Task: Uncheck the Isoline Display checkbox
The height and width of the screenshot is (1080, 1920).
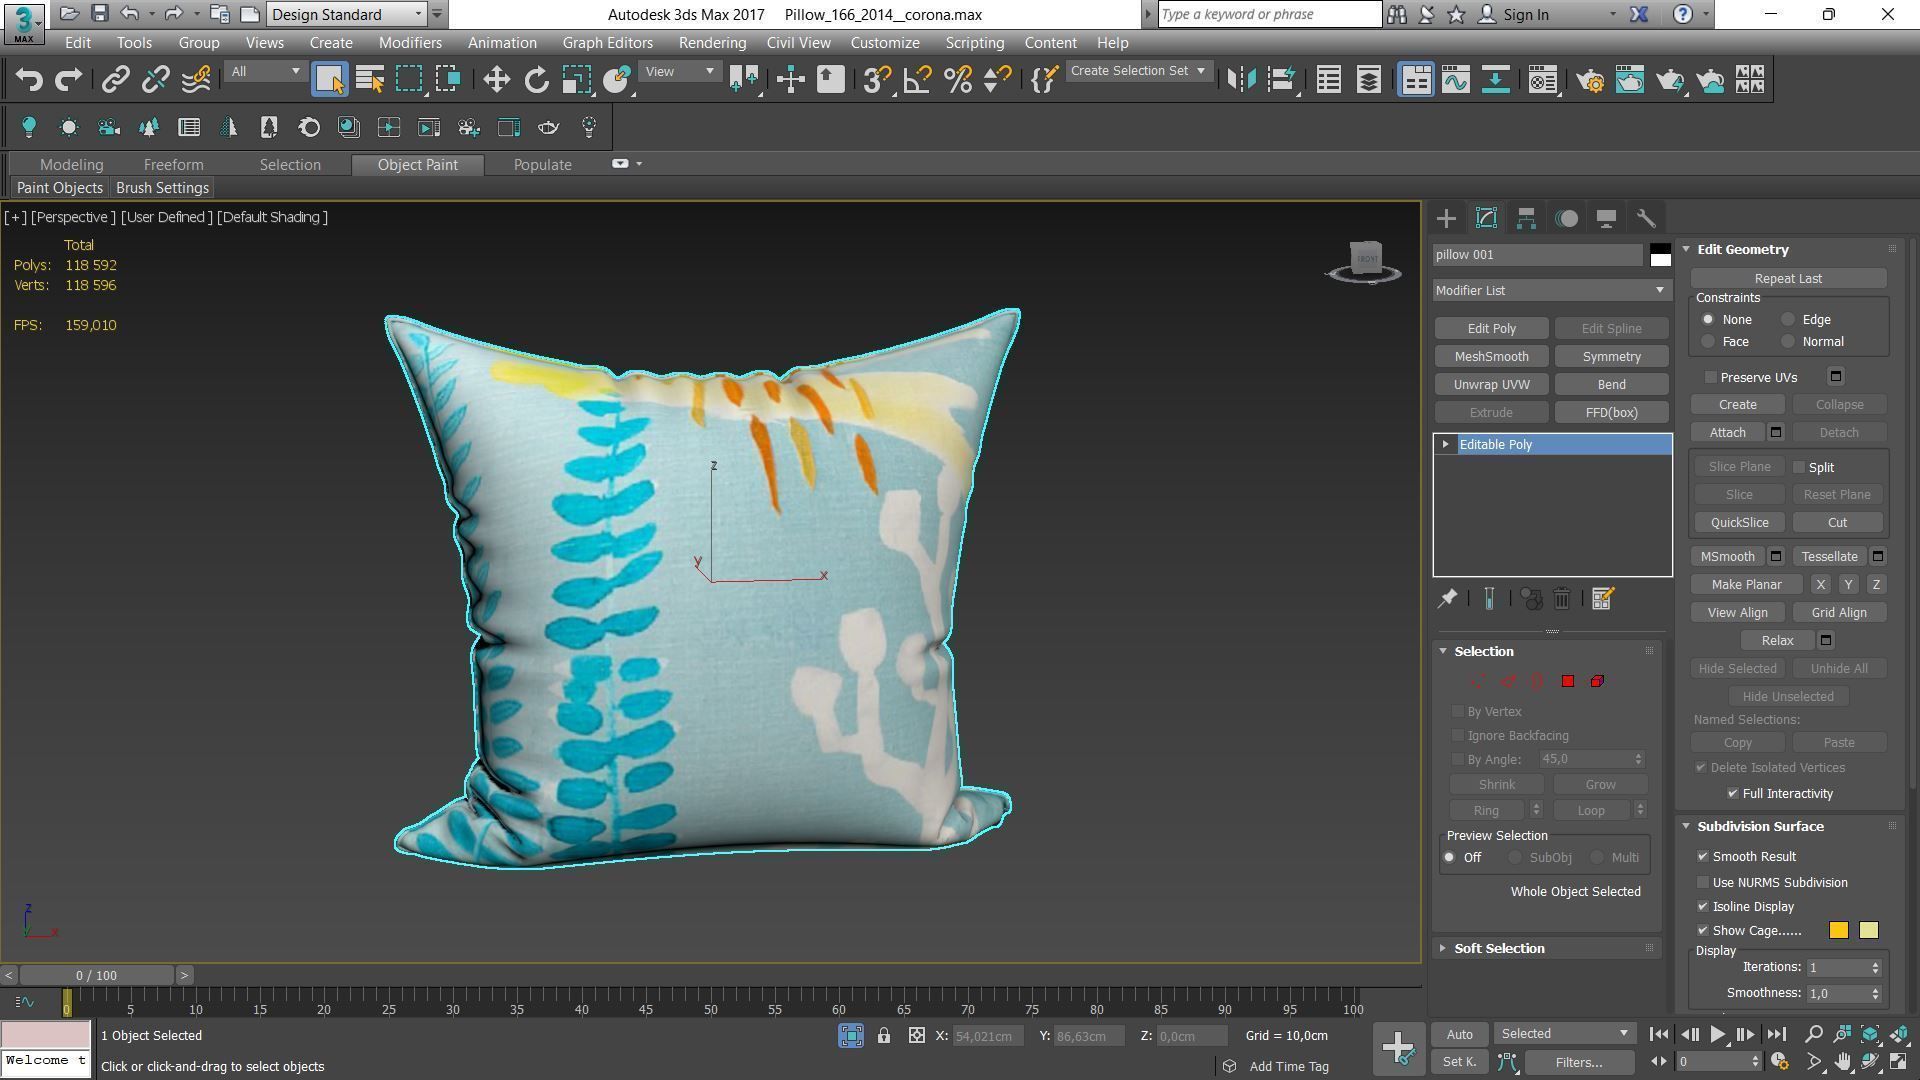Action: point(1703,906)
